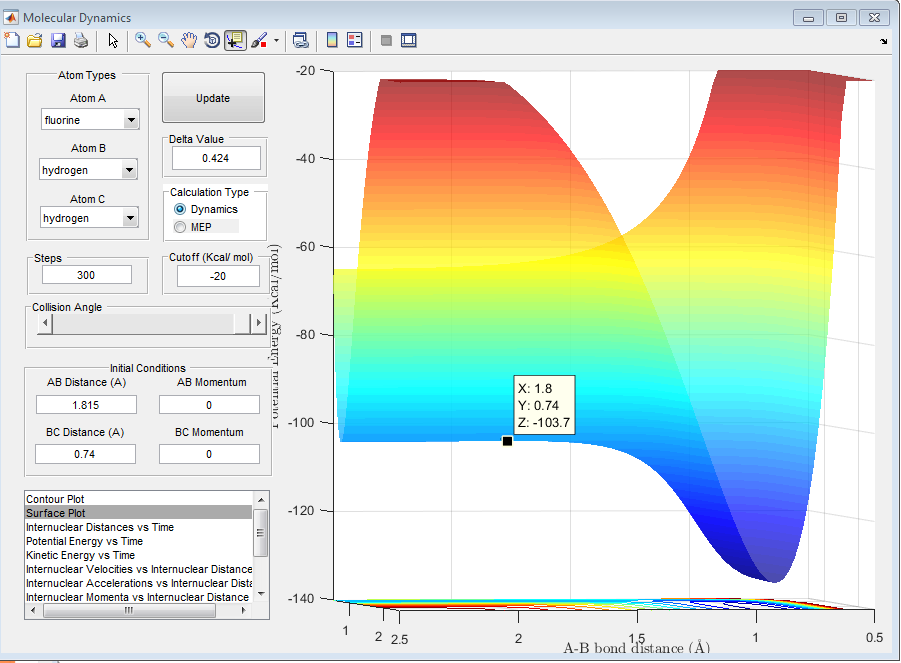Activate the Rotate 3D tool
This screenshot has width=901, height=663.
point(212,40)
